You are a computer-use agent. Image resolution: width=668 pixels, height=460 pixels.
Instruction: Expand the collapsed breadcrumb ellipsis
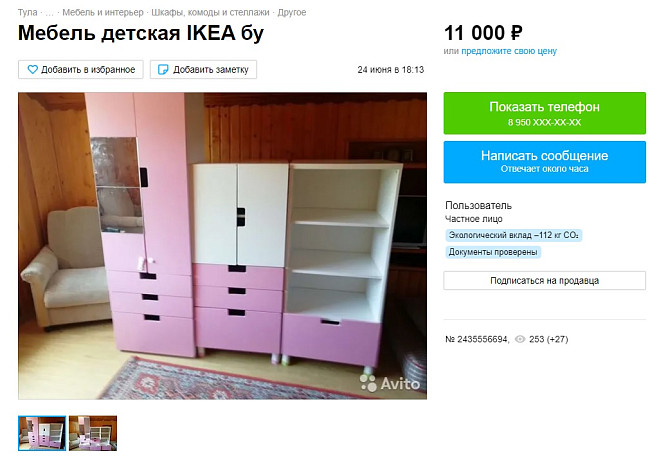tap(49, 13)
